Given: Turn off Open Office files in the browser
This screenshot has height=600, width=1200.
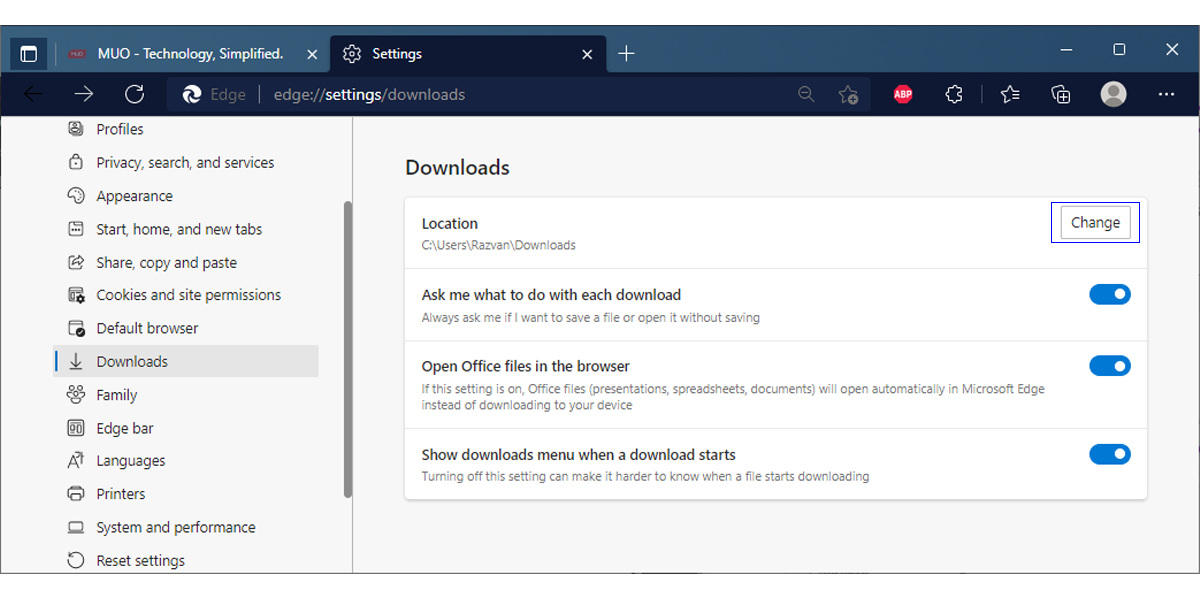Looking at the screenshot, I should coord(1110,365).
